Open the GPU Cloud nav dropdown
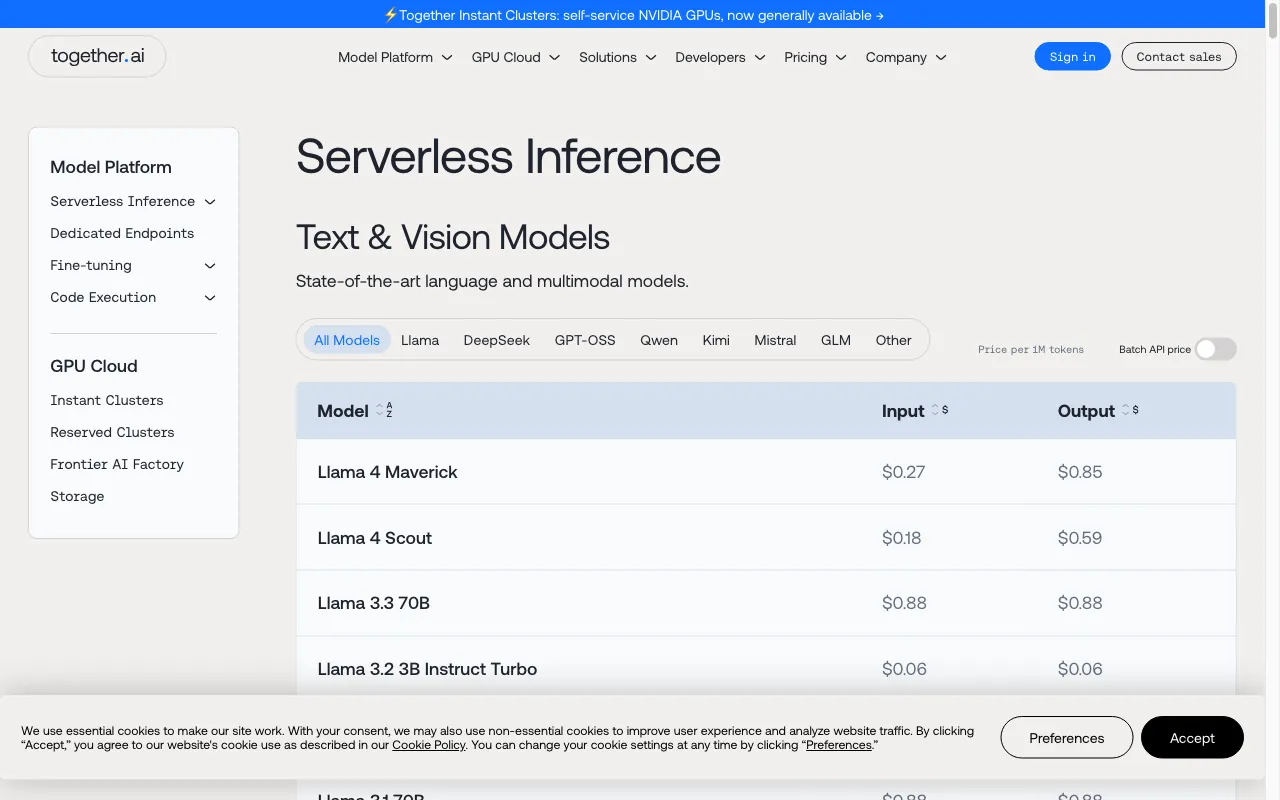The width and height of the screenshot is (1280, 800). click(x=516, y=57)
